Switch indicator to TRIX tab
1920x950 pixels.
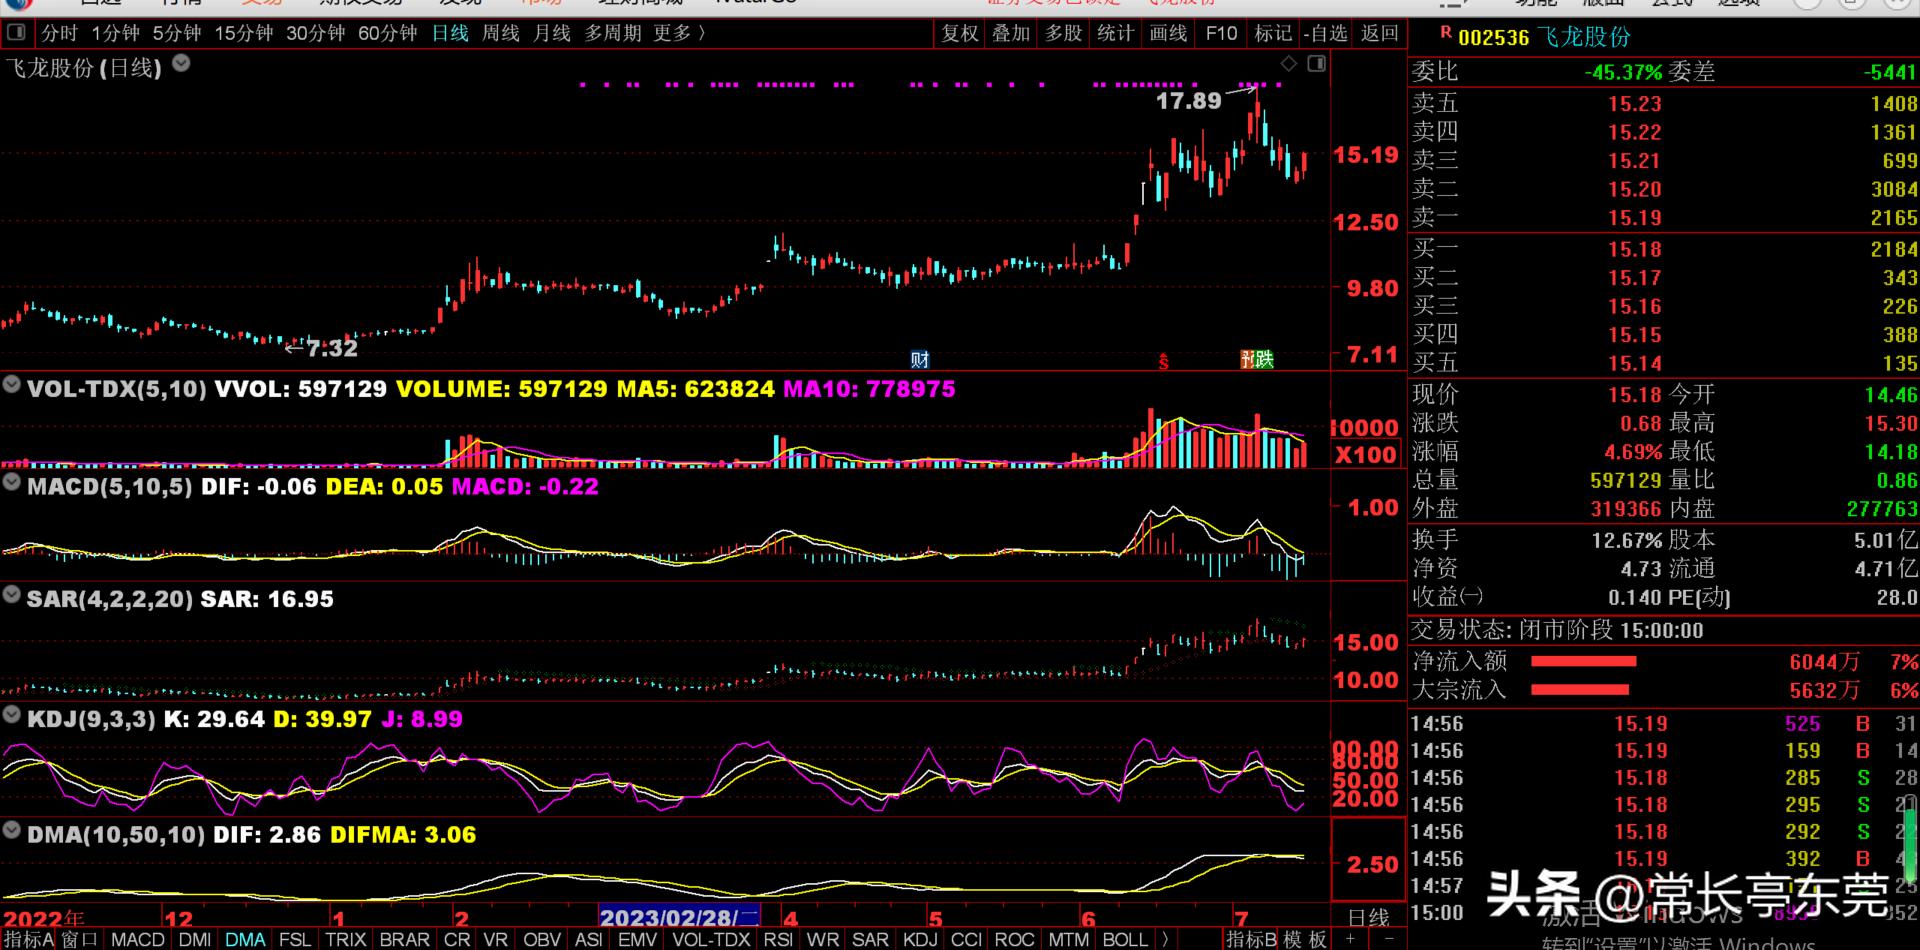[346, 939]
